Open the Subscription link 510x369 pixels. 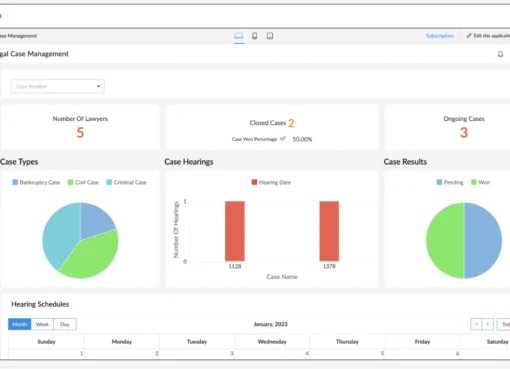(x=440, y=36)
